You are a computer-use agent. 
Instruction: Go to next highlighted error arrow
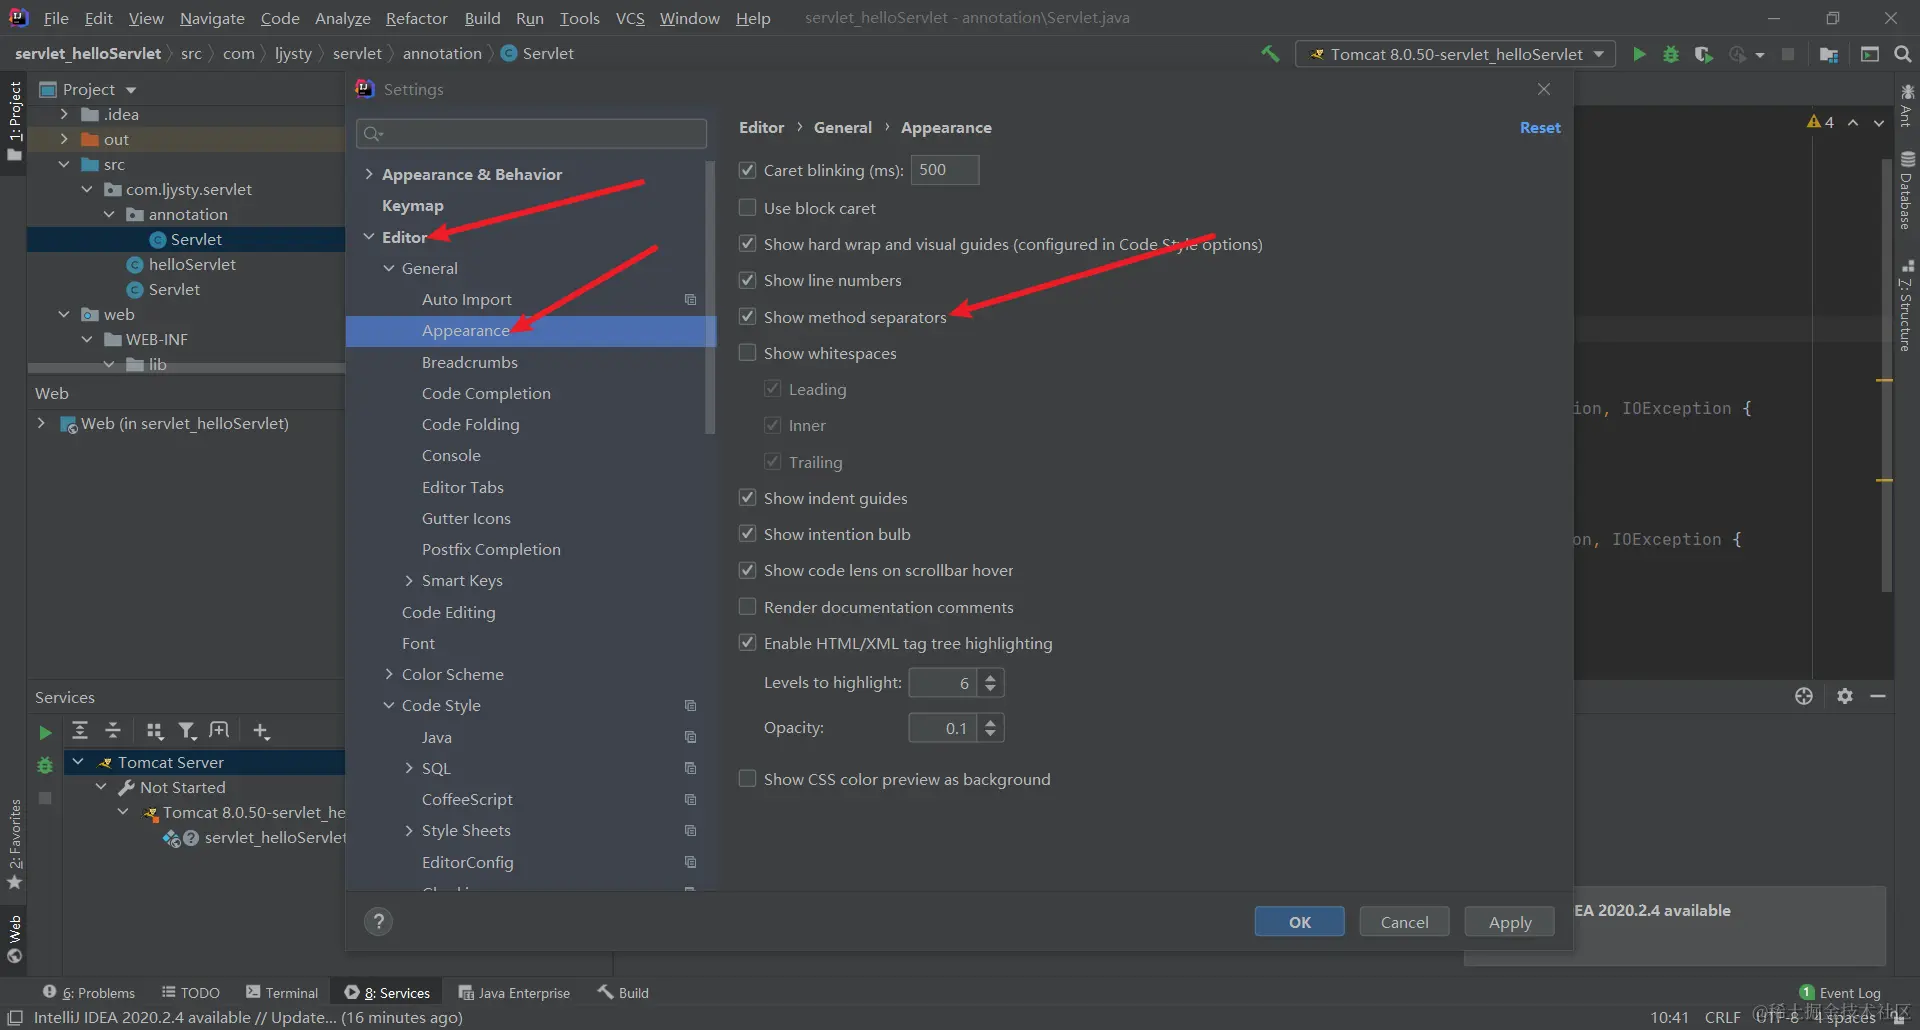[x=1879, y=122]
